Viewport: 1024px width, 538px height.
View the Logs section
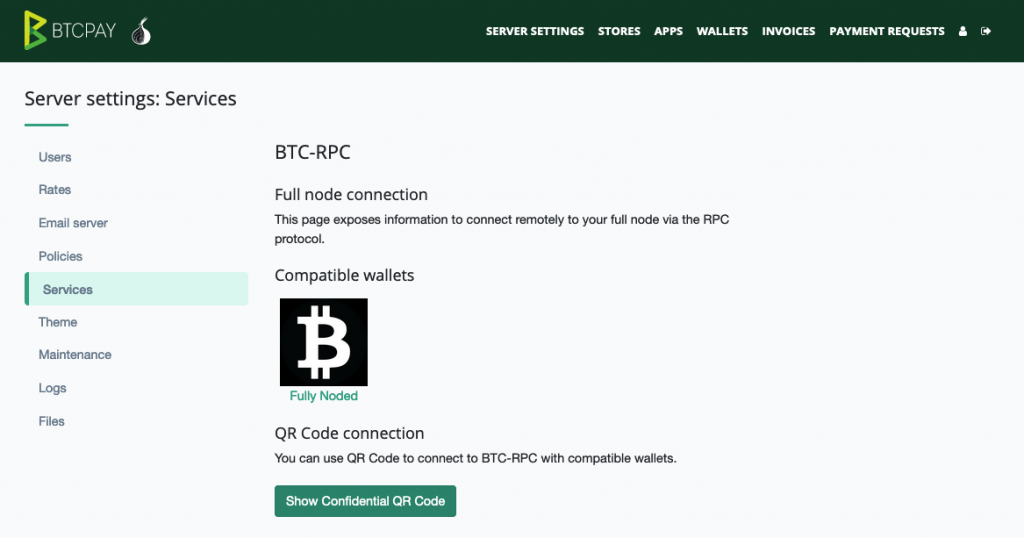click(52, 388)
